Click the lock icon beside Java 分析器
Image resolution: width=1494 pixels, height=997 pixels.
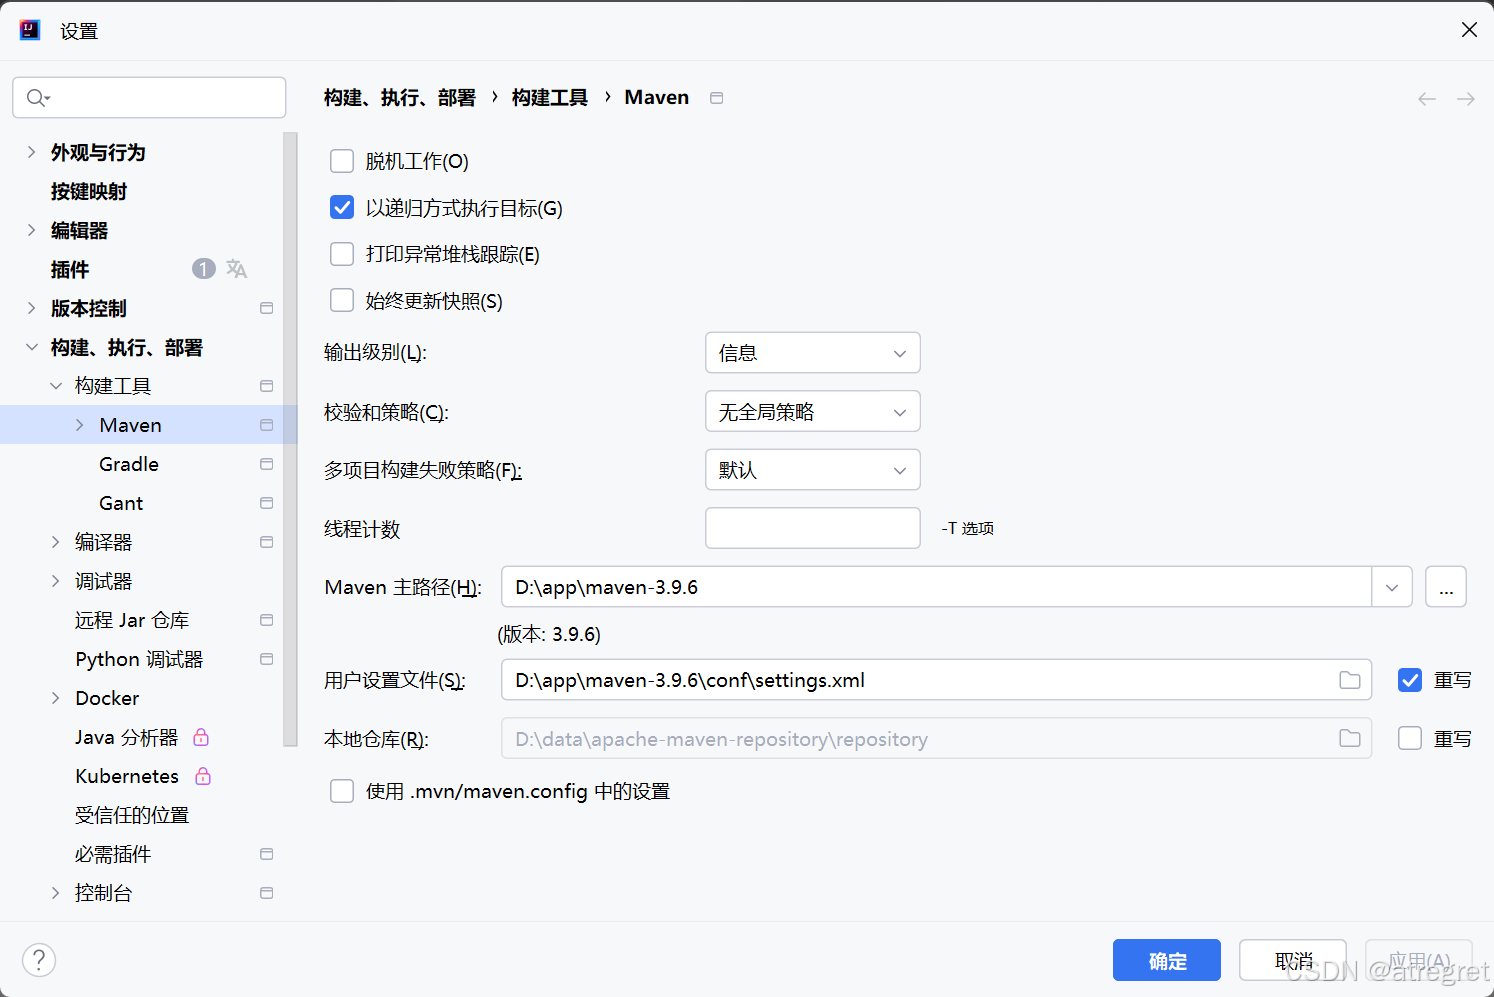[x=201, y=737]
